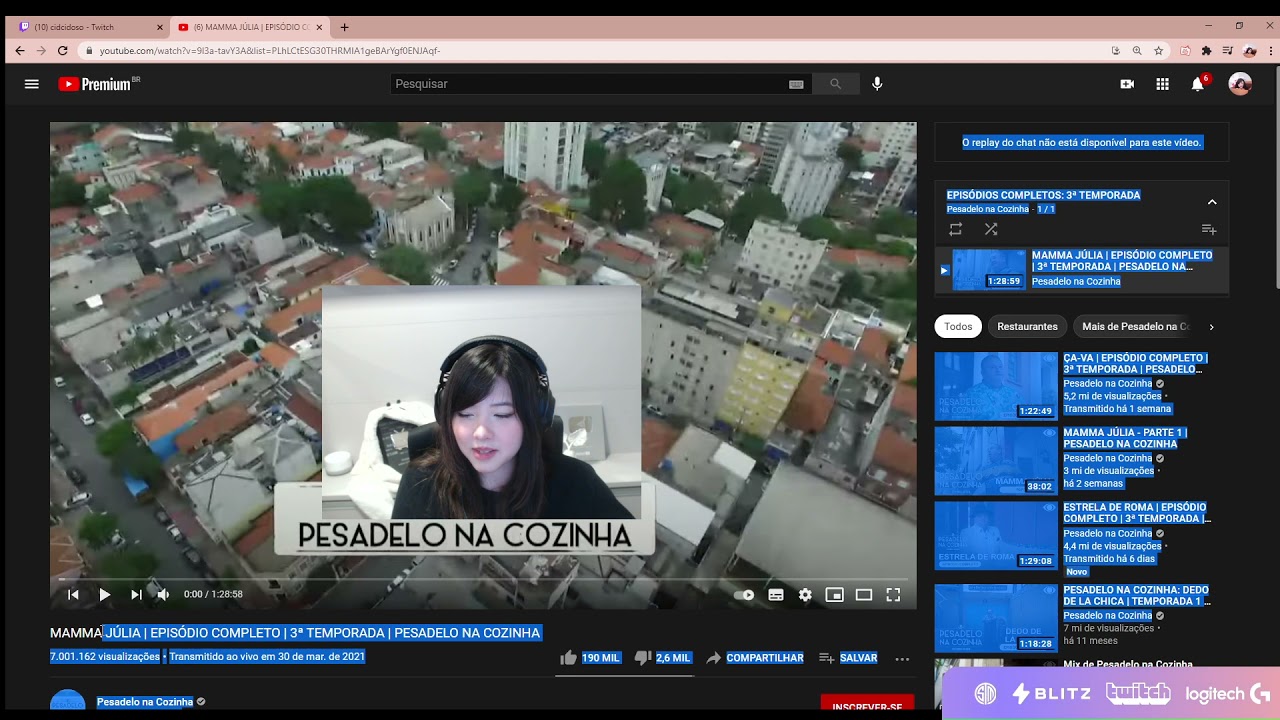Open MAMMA JÚLIA - PARTE 1 thumbnail 38:02

995,461
